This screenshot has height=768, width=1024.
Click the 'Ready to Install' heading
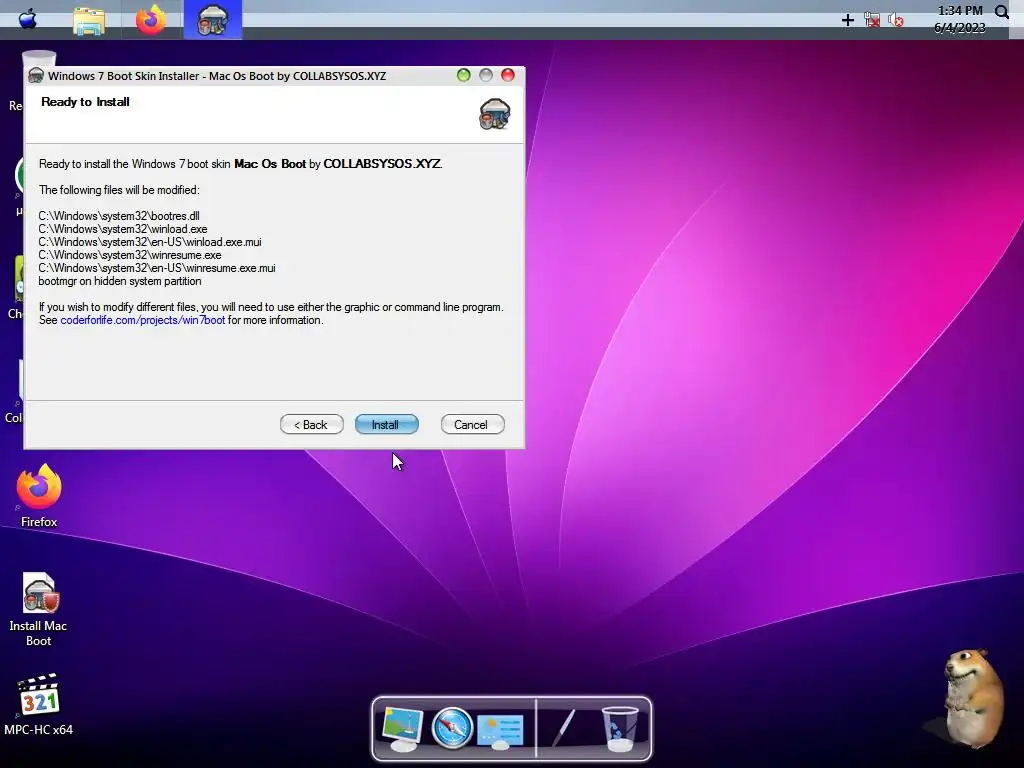(85, 102)
